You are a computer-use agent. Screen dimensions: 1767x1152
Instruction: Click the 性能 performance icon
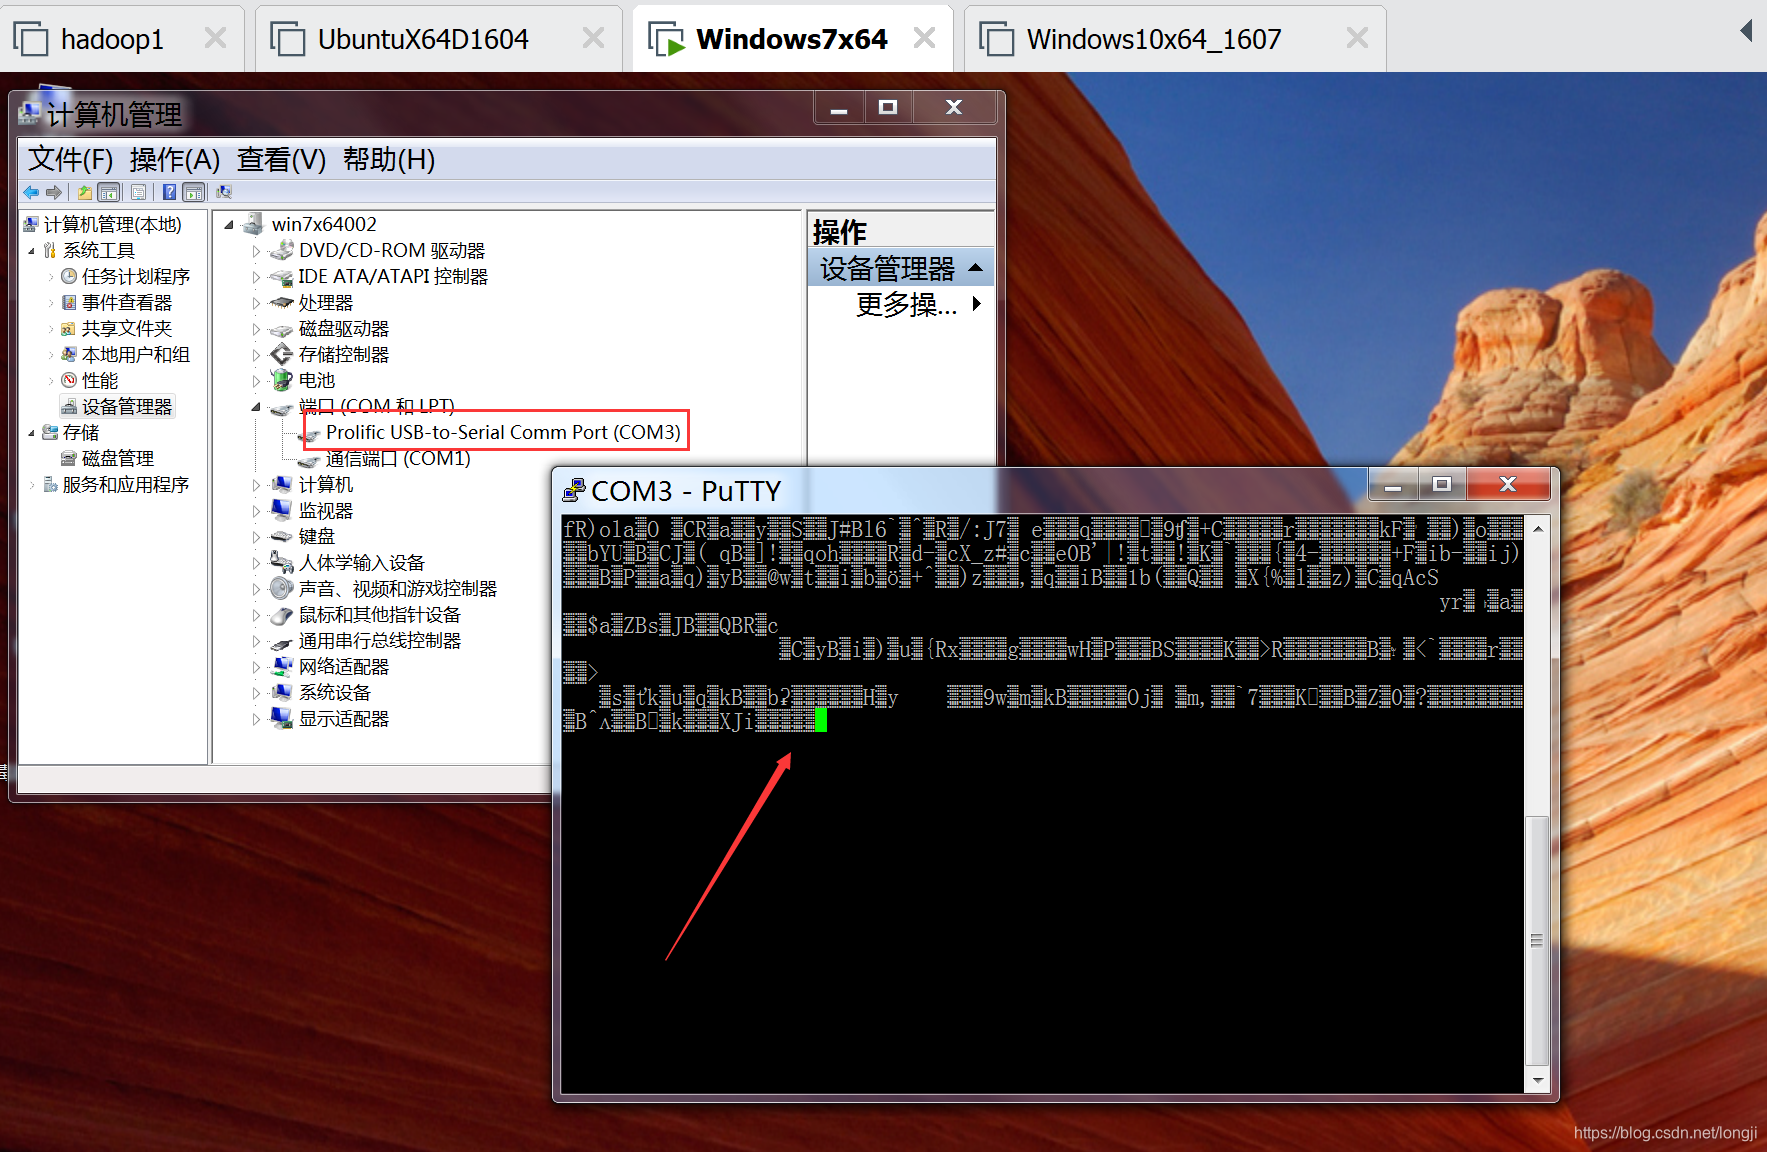pyautogui.click(x=69, y=380)
